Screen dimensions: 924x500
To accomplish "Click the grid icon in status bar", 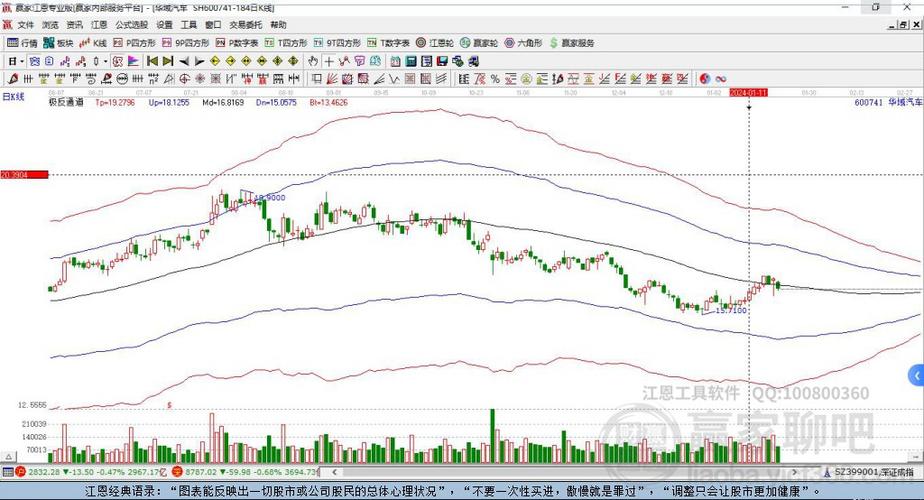I will tap(8, 472).
